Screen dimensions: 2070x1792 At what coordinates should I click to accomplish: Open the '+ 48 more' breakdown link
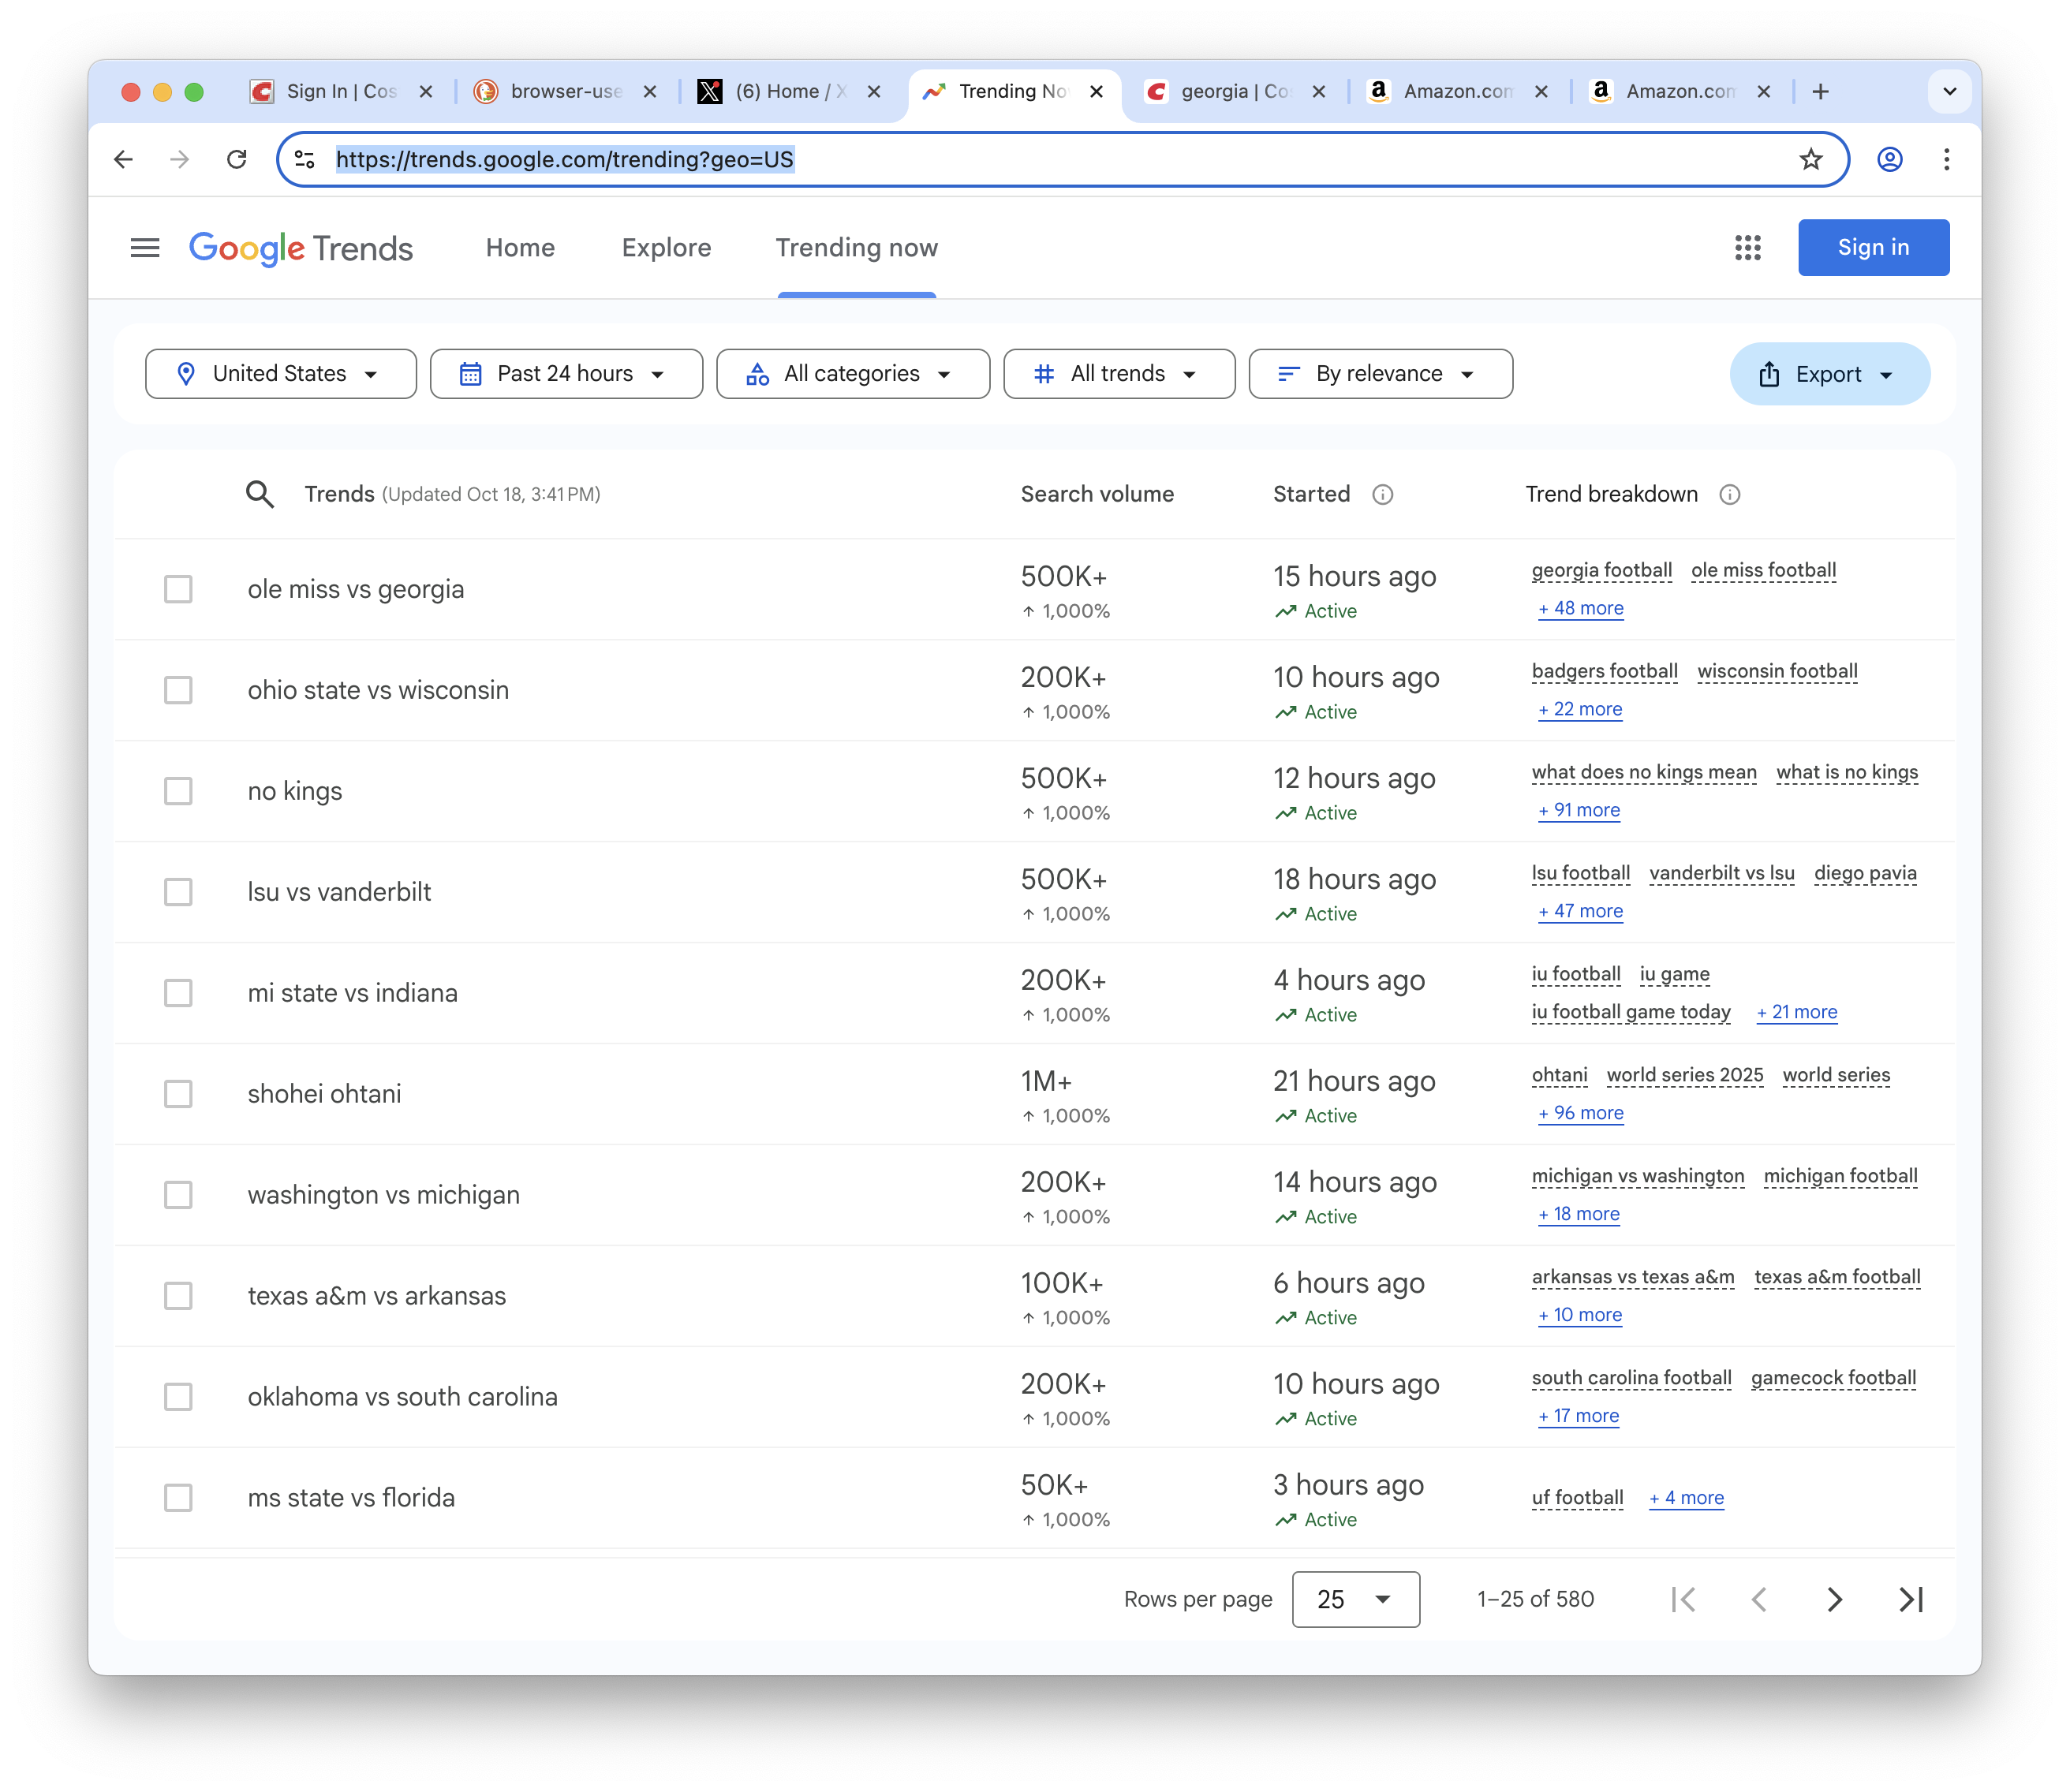pyautogui.click(x=1581, y=609)
